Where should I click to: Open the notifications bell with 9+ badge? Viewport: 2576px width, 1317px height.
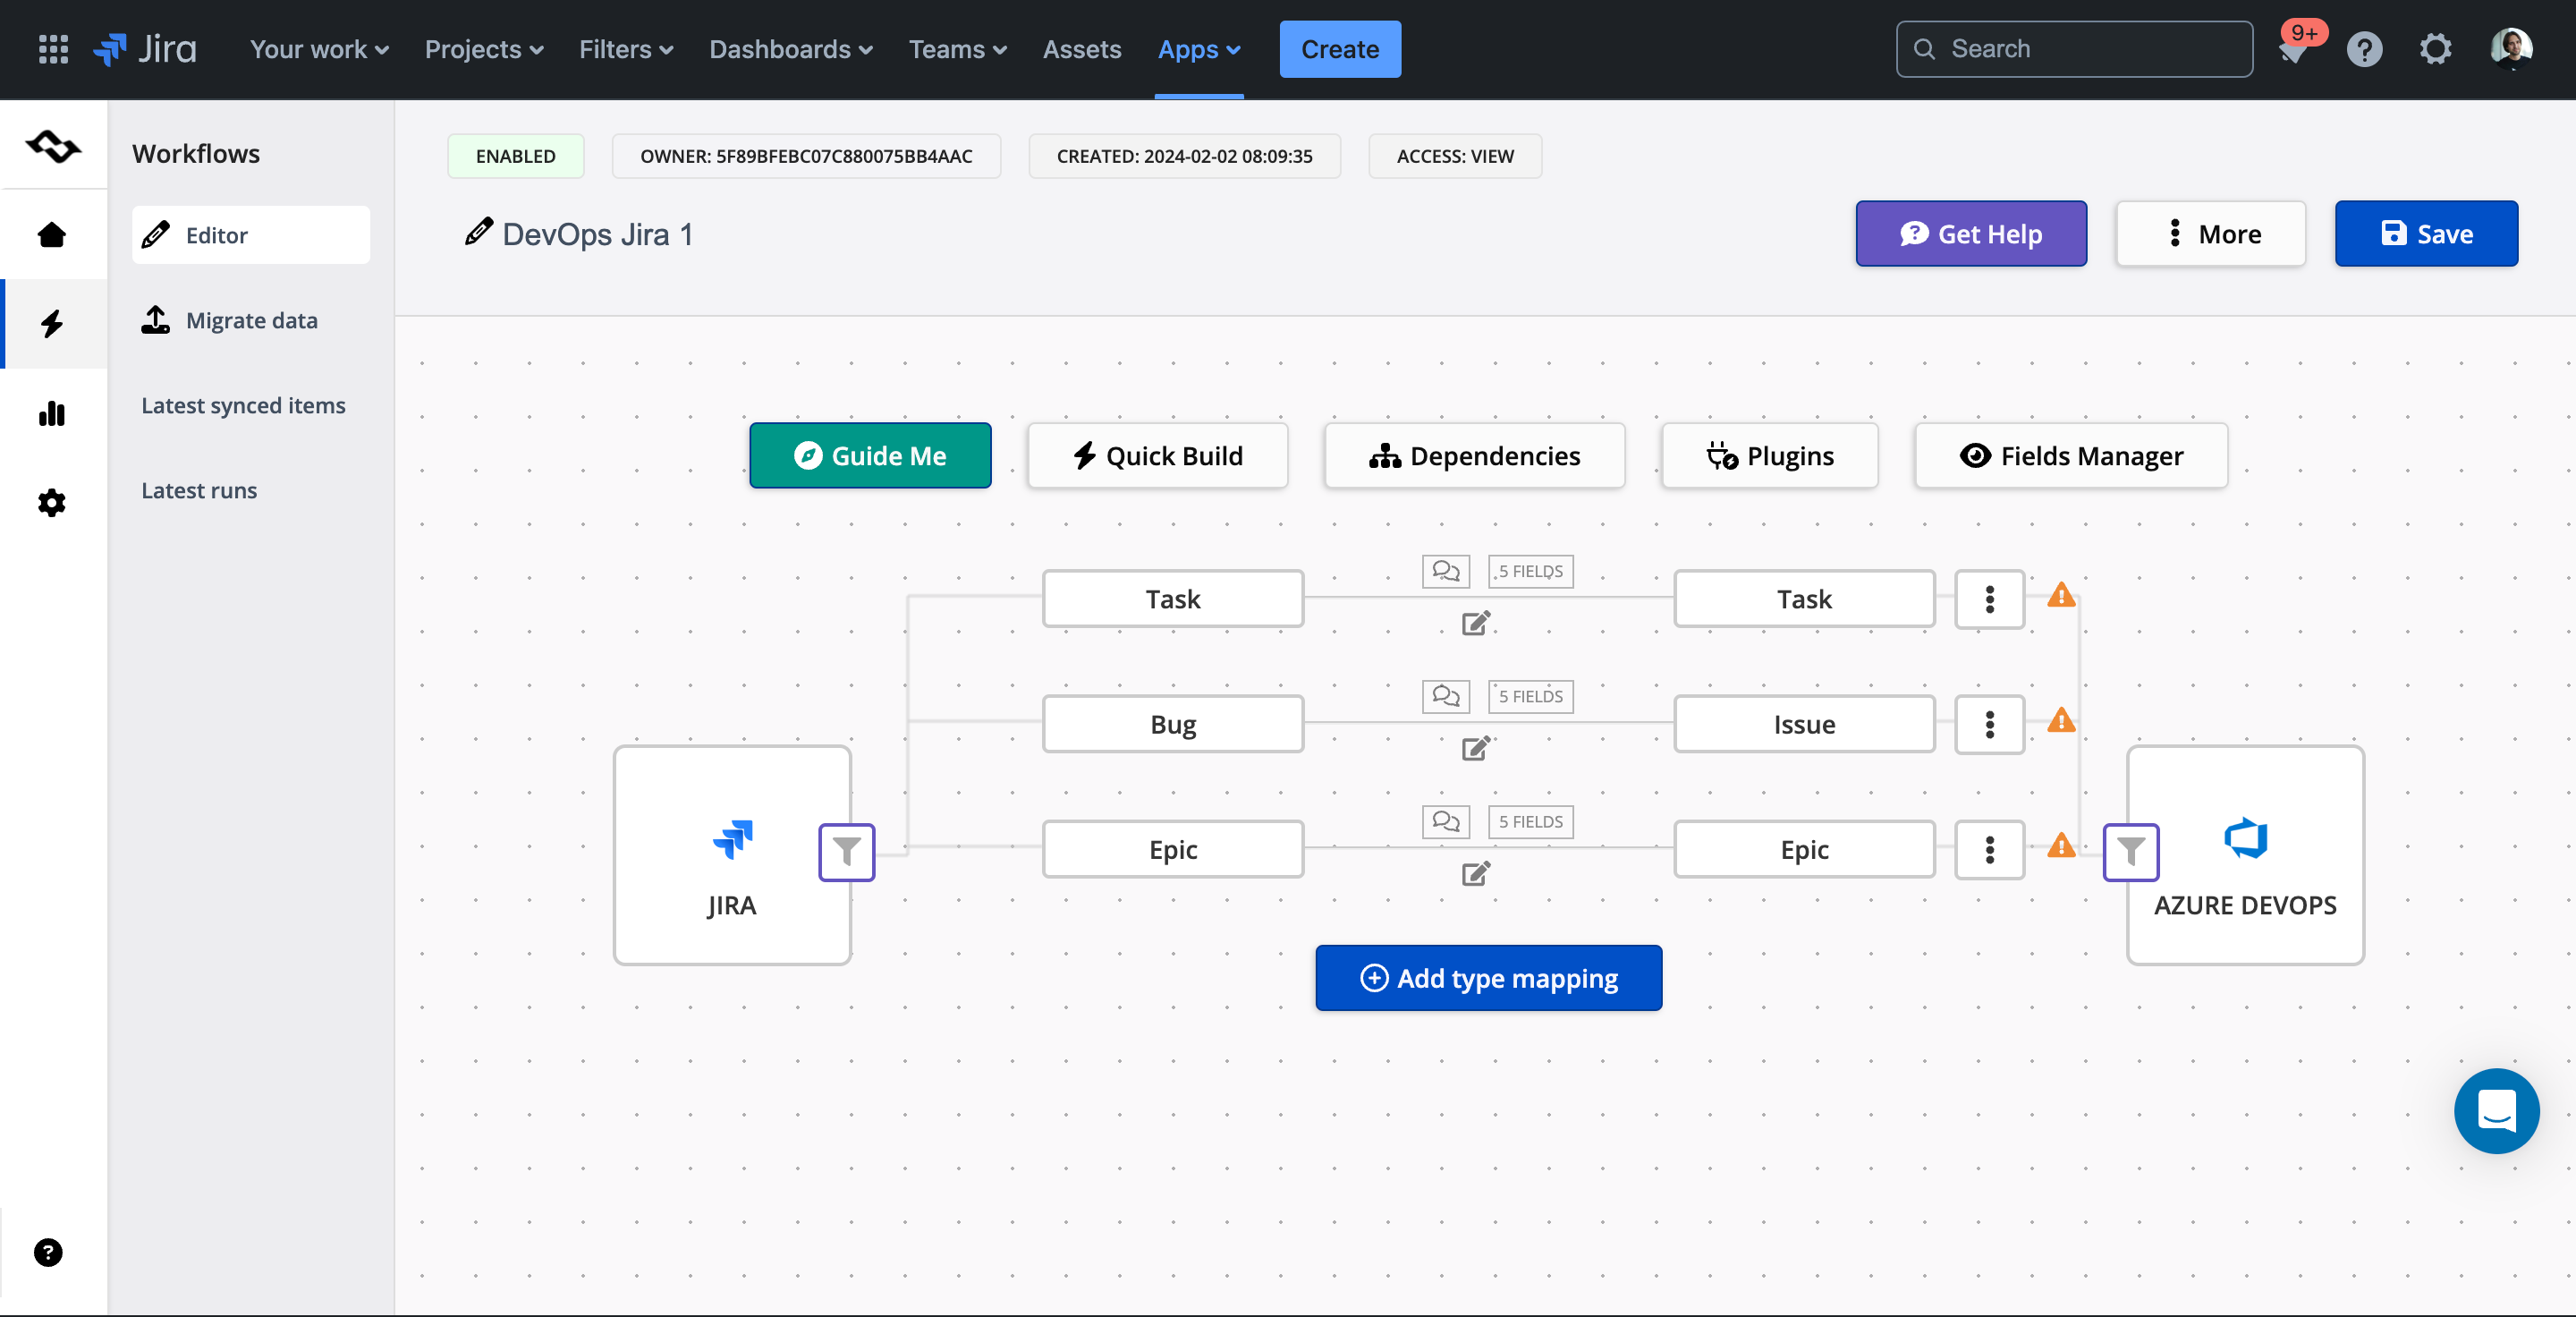[x=2294, y=50]
